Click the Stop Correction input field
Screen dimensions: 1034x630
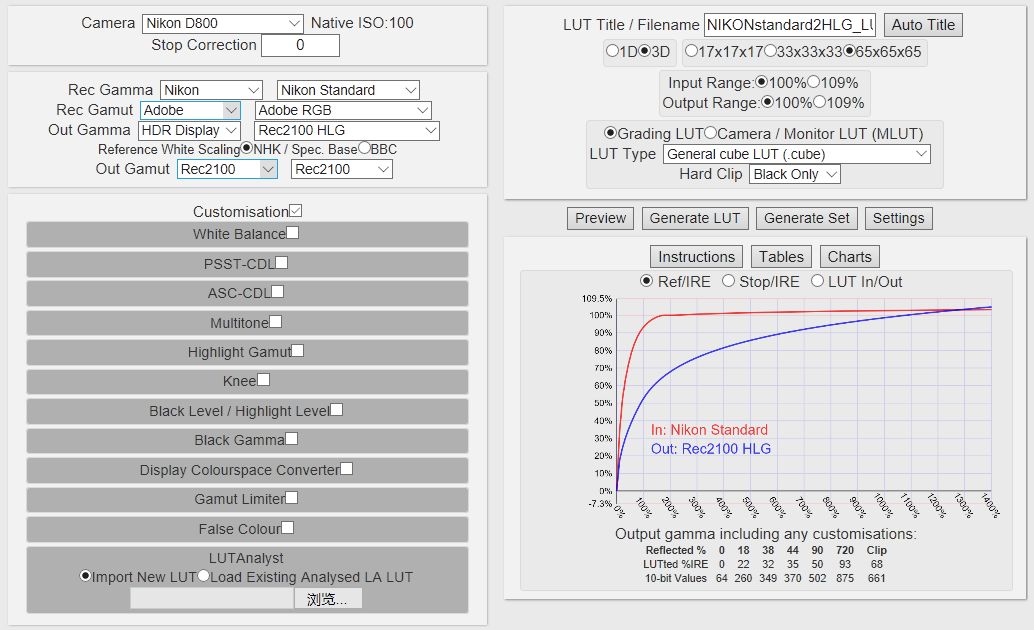(x=300, y=45)
